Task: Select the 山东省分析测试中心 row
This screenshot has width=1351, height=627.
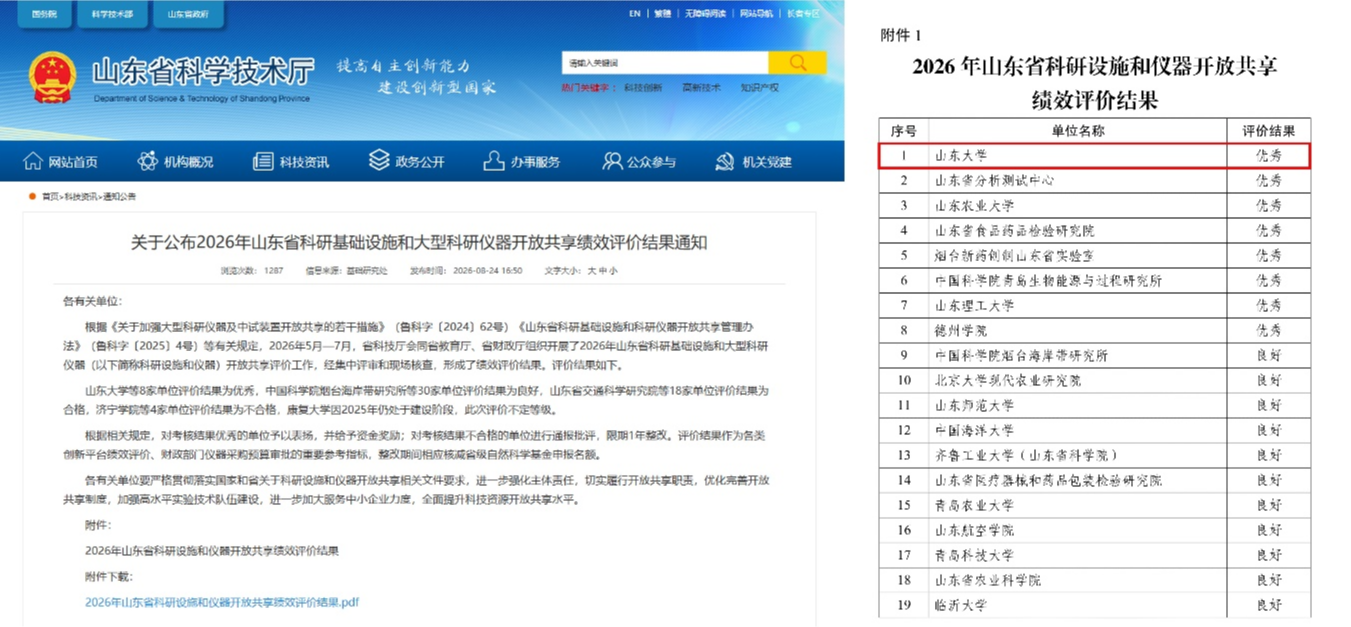Action: tap(1095, 181)
